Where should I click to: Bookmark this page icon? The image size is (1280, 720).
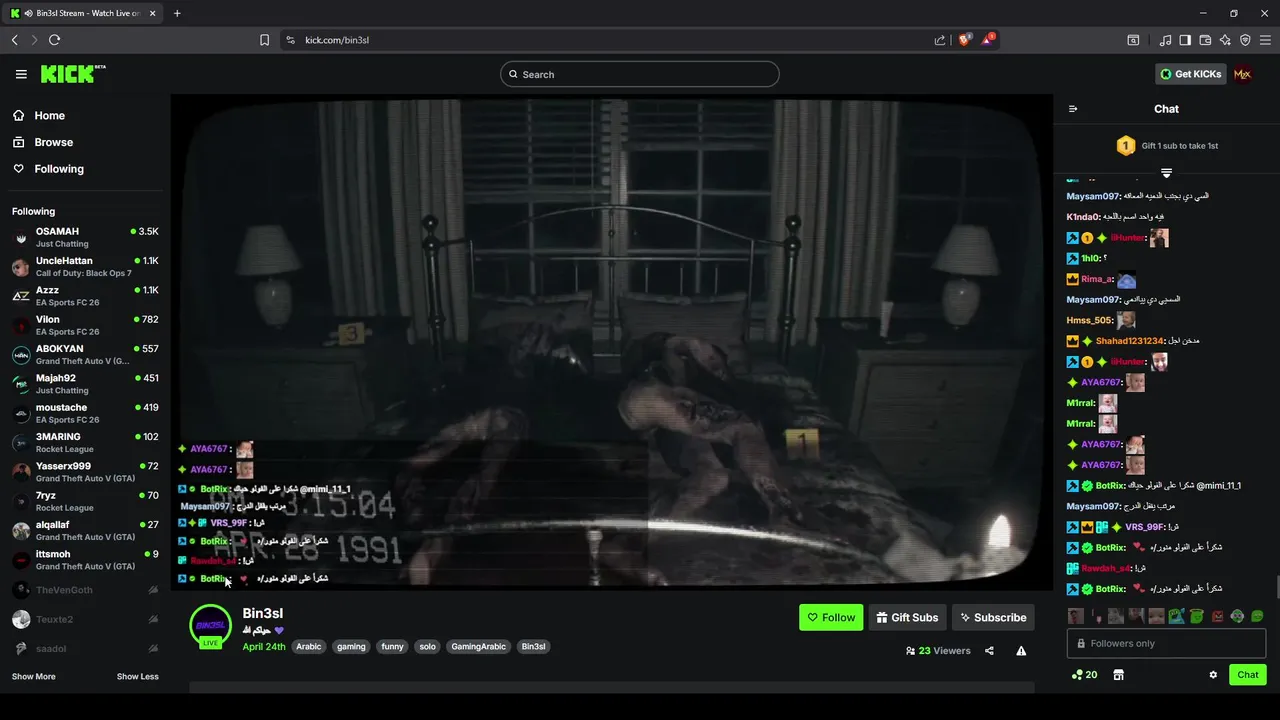coord(264,40)
